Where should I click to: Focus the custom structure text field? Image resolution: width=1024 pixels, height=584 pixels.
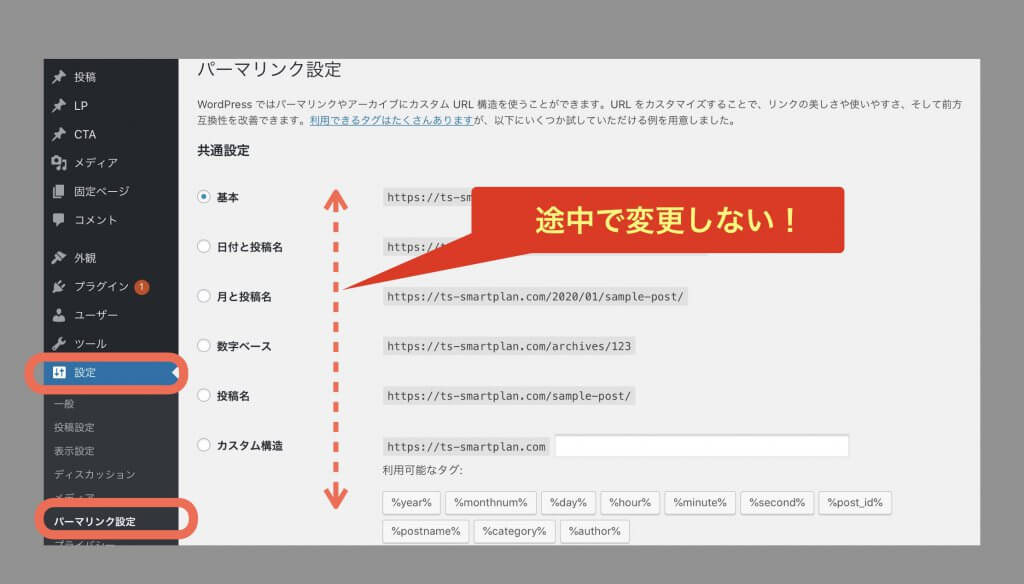coord(701,446)
